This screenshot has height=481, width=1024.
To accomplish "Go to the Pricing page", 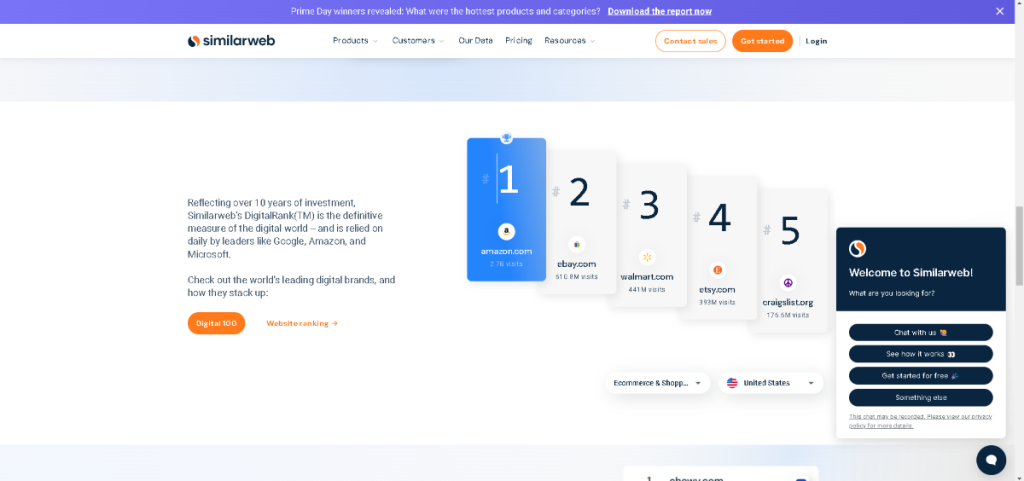I will point(519,40).
